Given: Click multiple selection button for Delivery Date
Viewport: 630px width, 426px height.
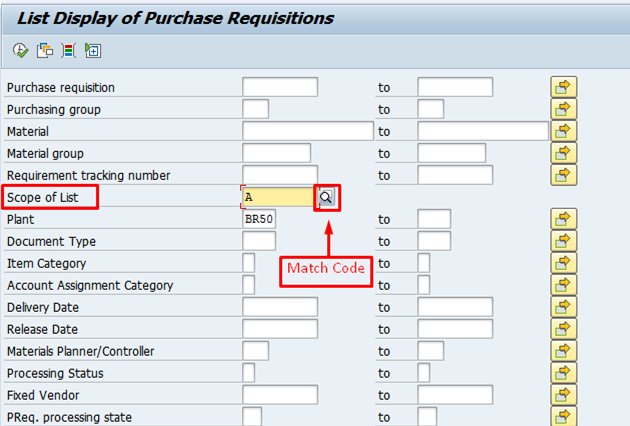Looking at the screenshot, I should 564,307.
